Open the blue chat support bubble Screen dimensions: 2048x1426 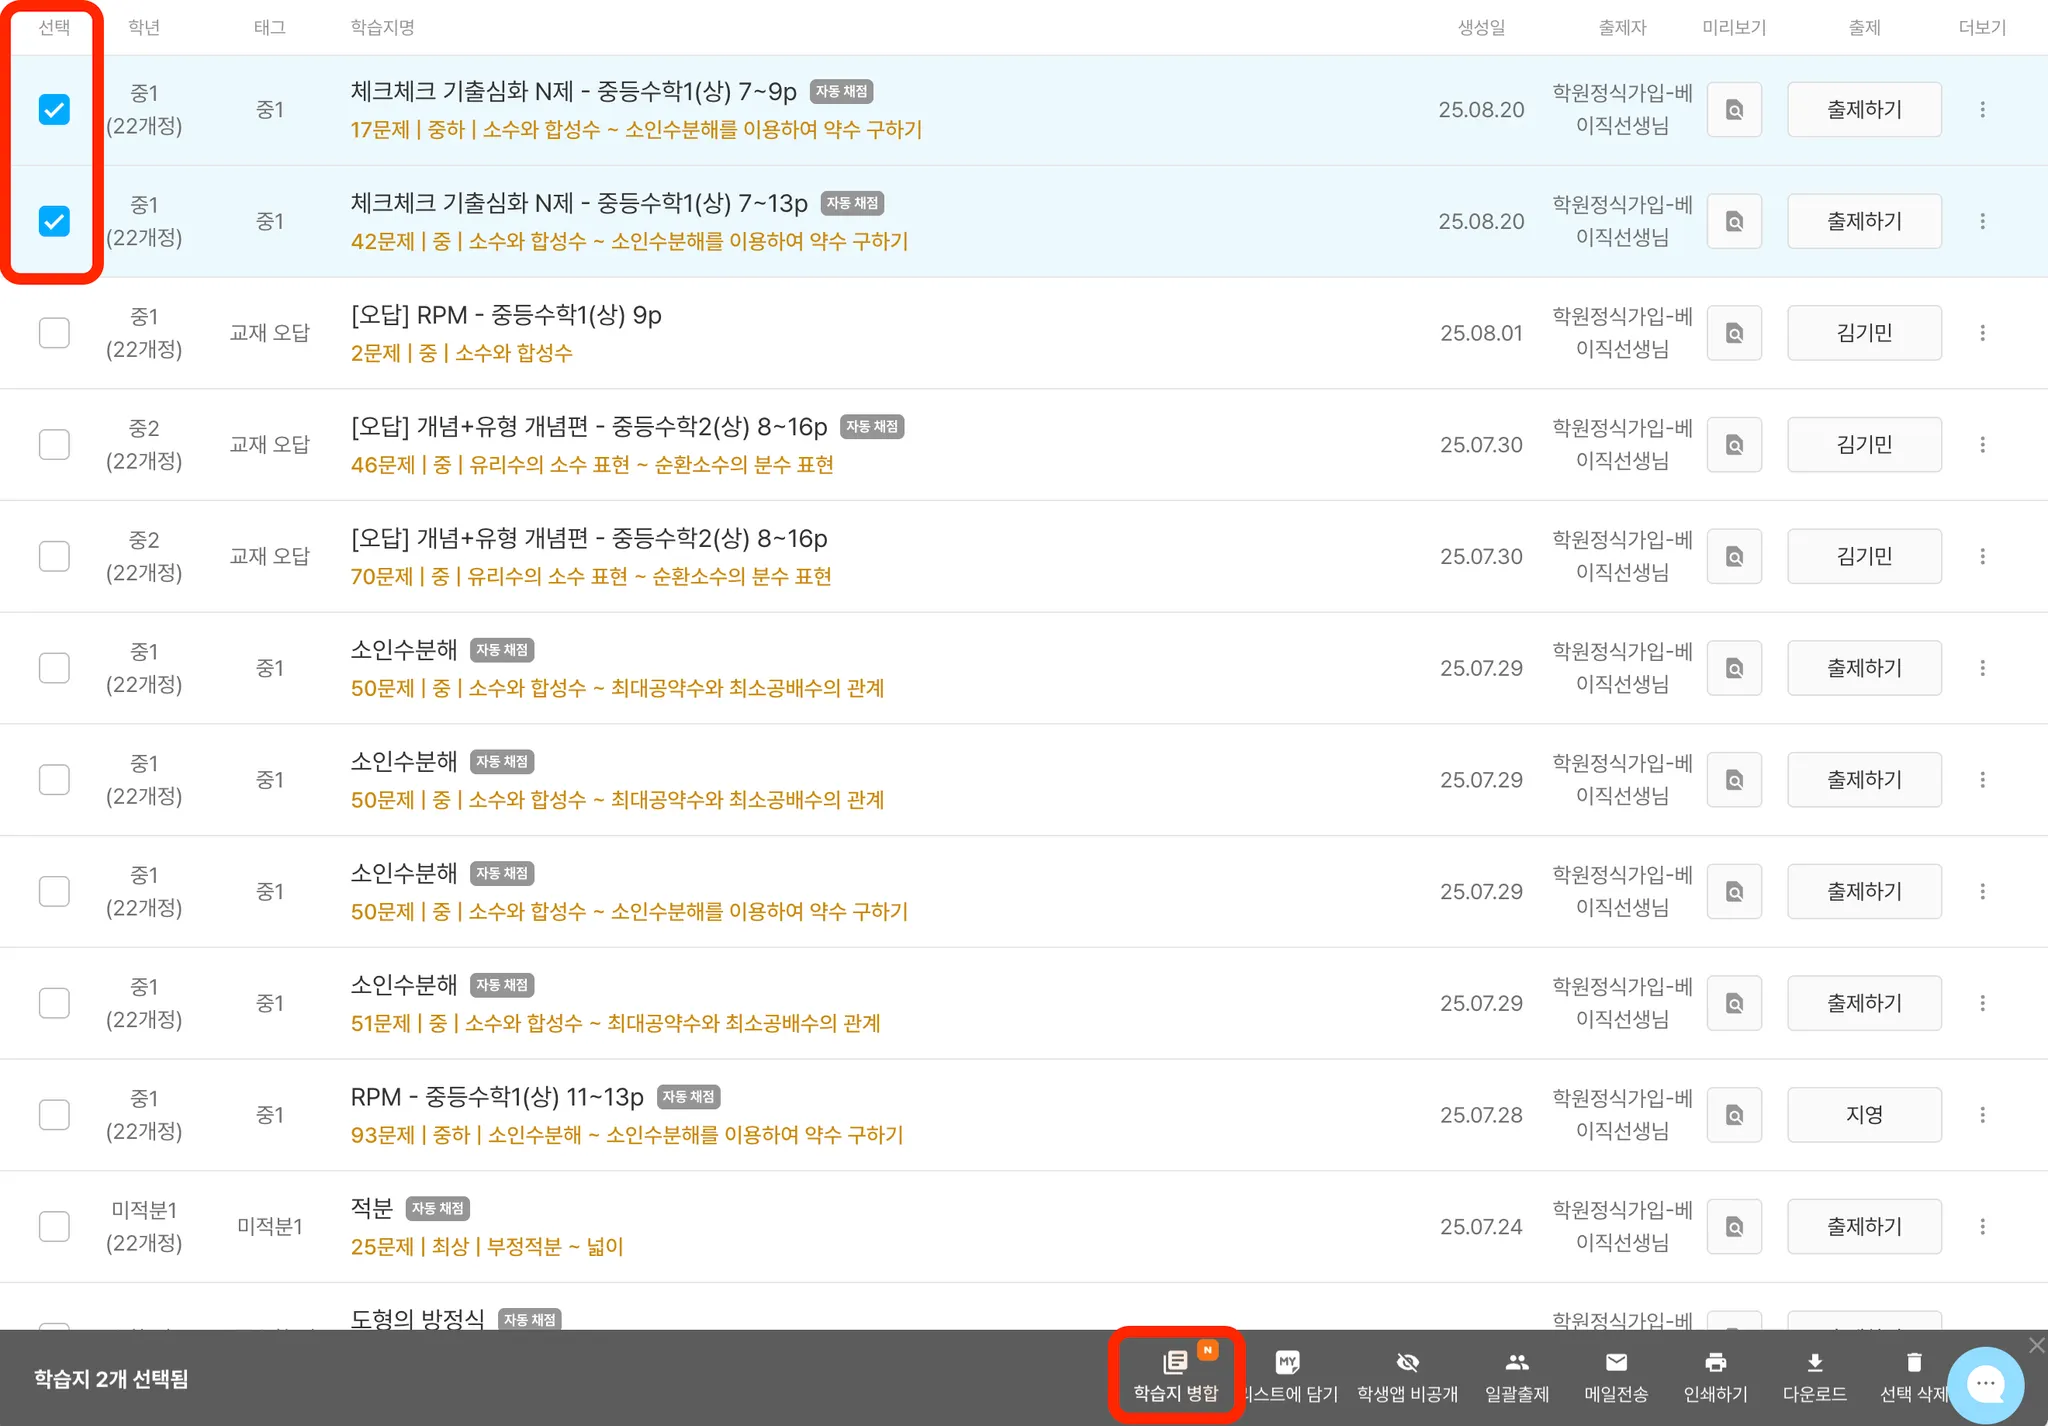click(x=1985, y=1385)
